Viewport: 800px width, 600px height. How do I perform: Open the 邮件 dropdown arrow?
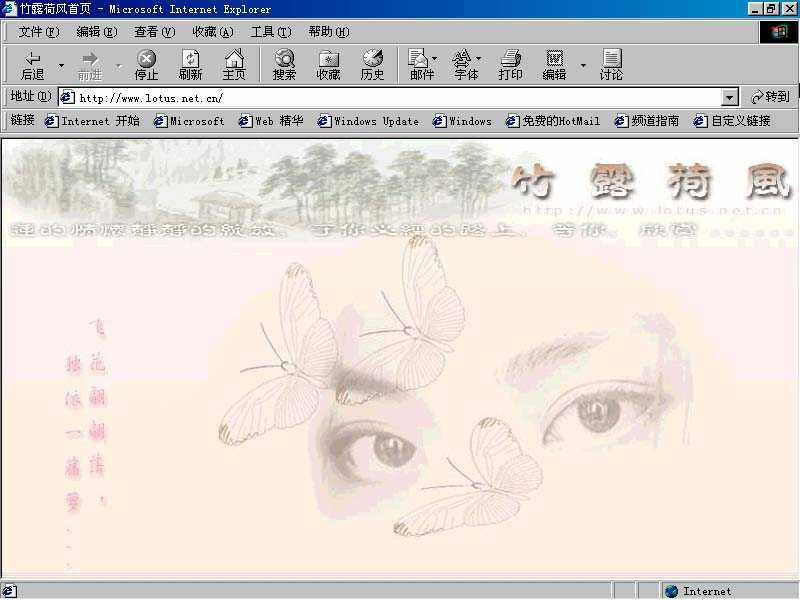[x=434, y=57]
